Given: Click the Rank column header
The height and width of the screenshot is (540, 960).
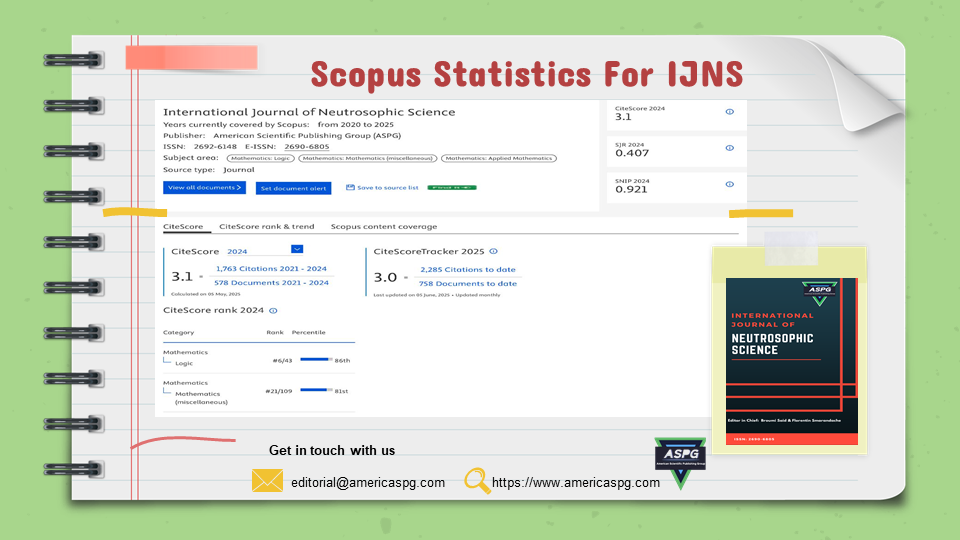Looking at the screenshot, I should click(275, 332).
